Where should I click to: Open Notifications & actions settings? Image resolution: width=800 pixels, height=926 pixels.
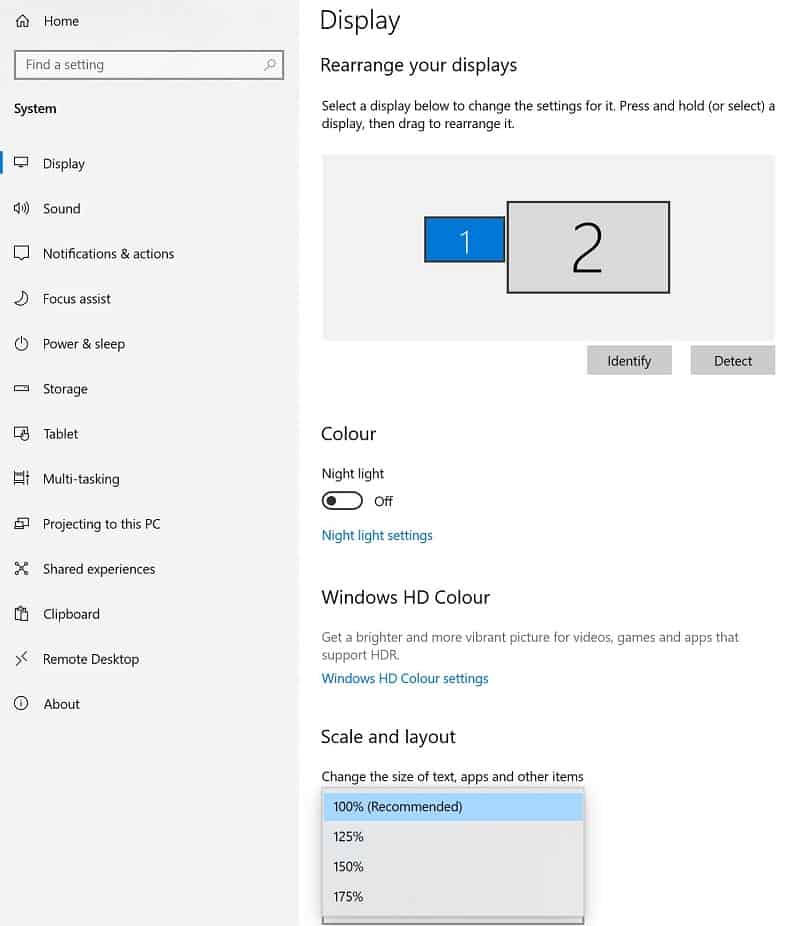tap(108, 253)
